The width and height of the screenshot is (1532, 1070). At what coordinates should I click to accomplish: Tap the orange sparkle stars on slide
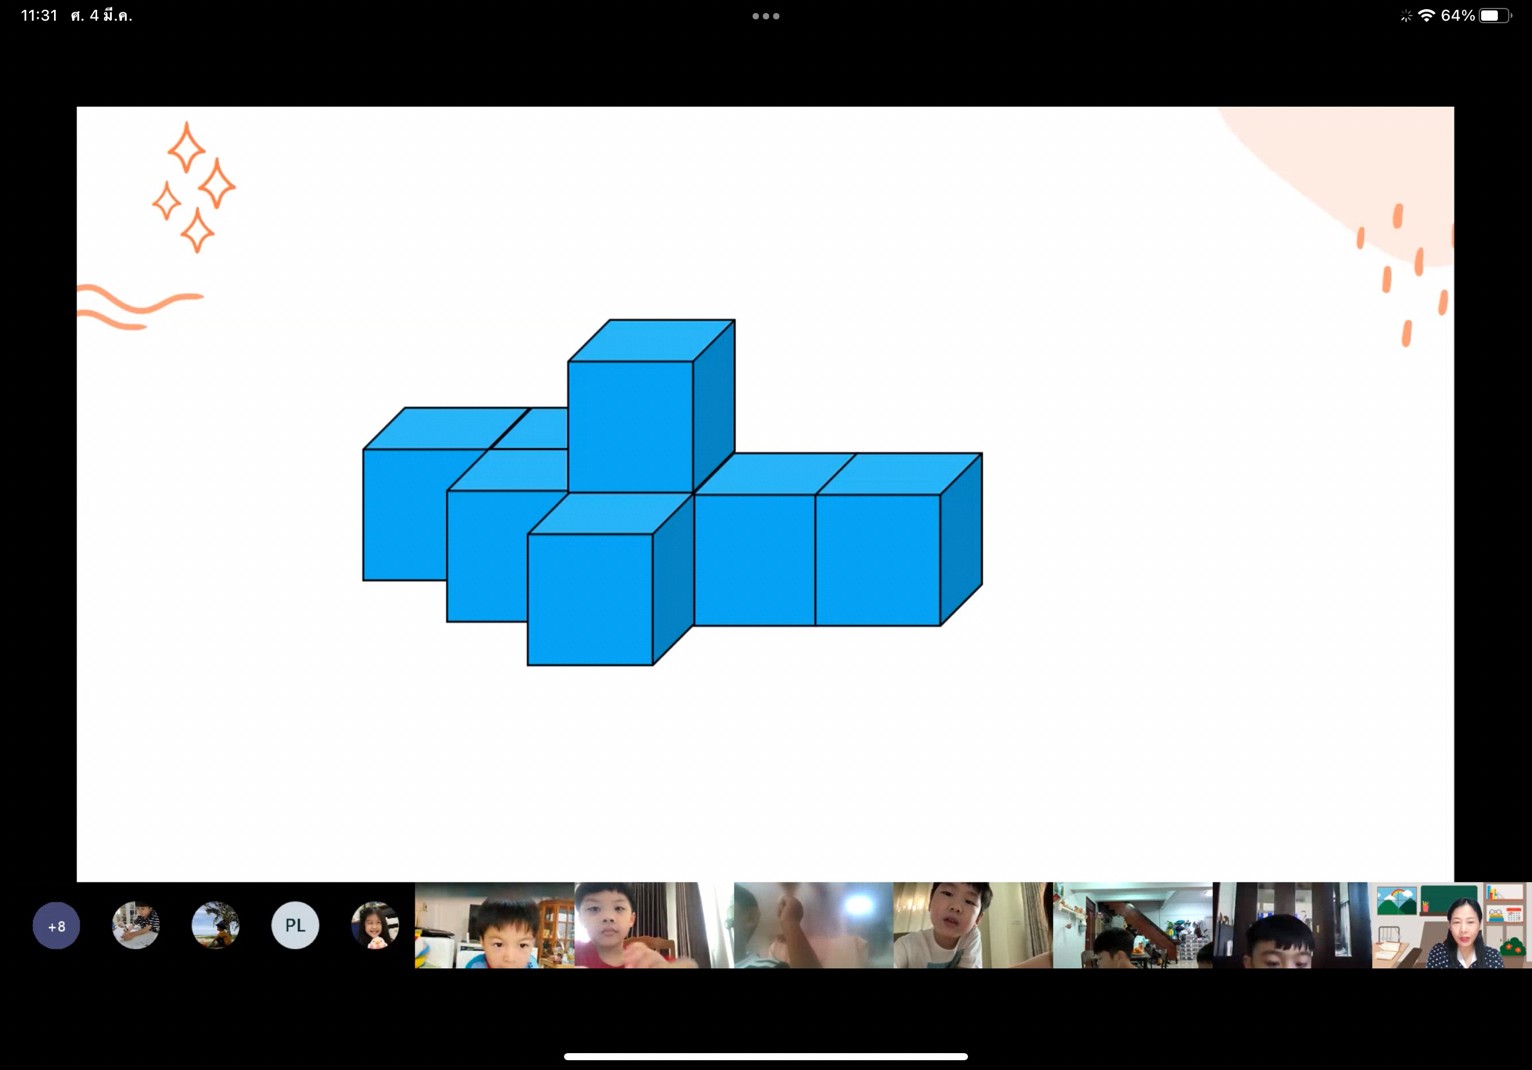click(x=194, y=188)
